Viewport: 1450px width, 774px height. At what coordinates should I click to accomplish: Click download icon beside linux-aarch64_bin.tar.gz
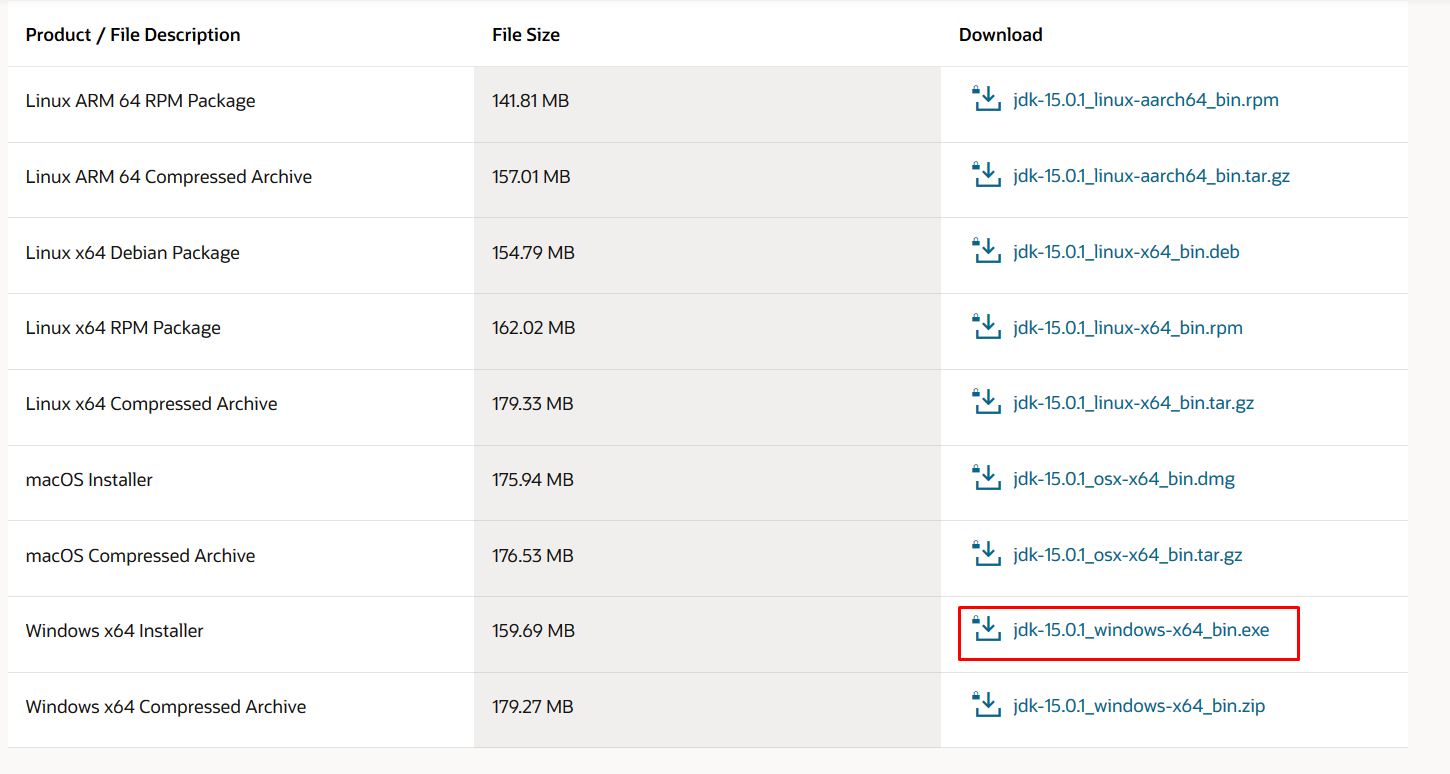point(986,175)
